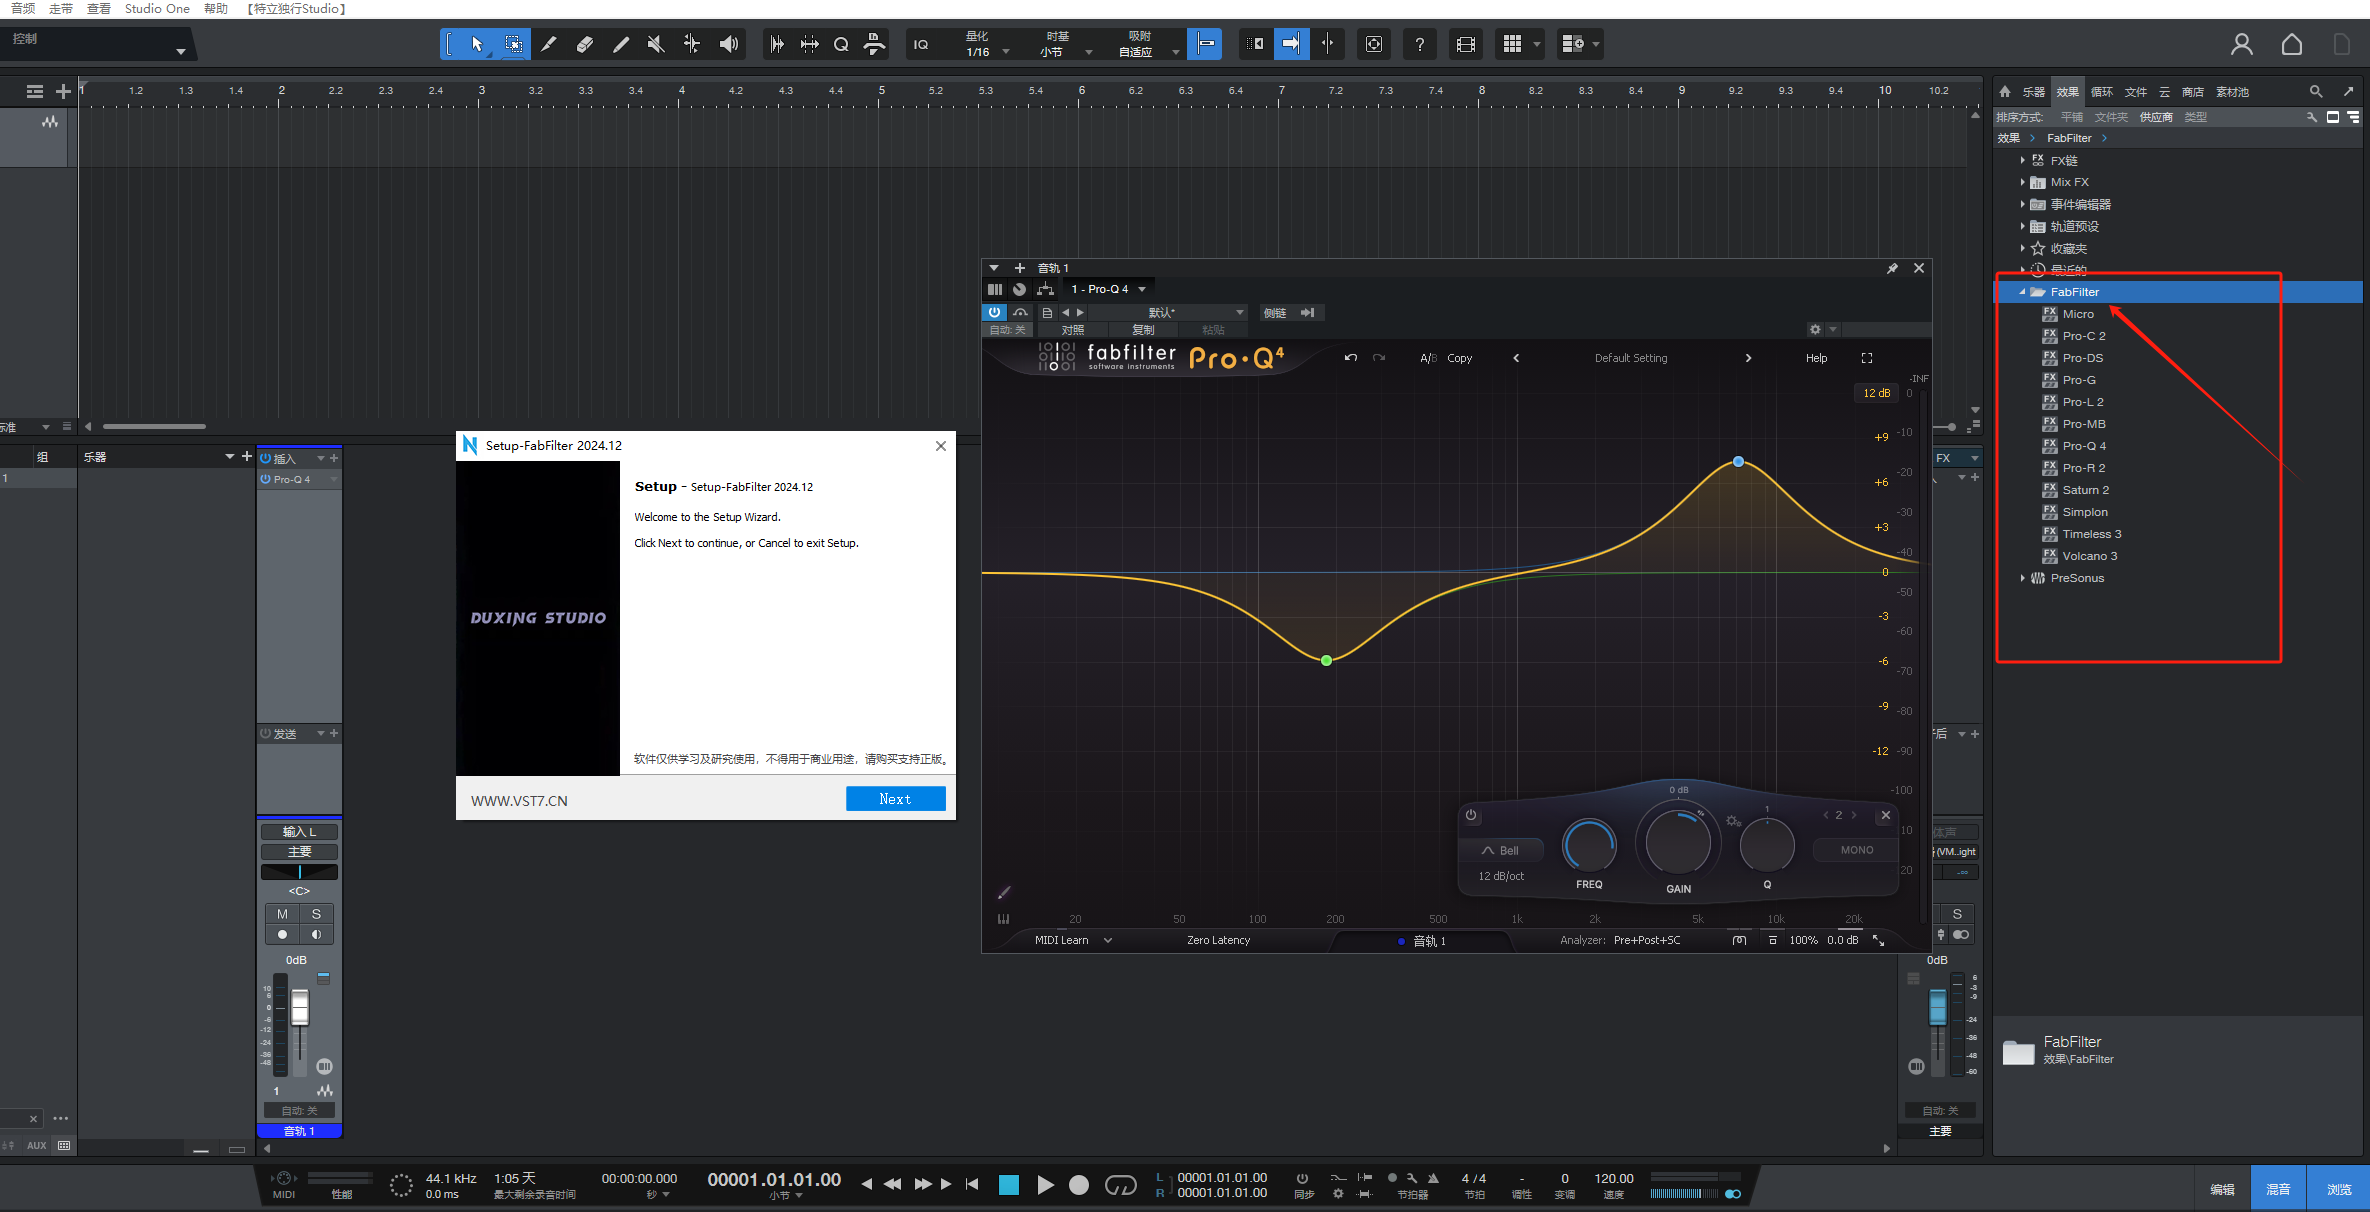Screen dimensions: 2370x1212
Task: Toggle the Autoscroll arrow button
Action: [1291, 44]
